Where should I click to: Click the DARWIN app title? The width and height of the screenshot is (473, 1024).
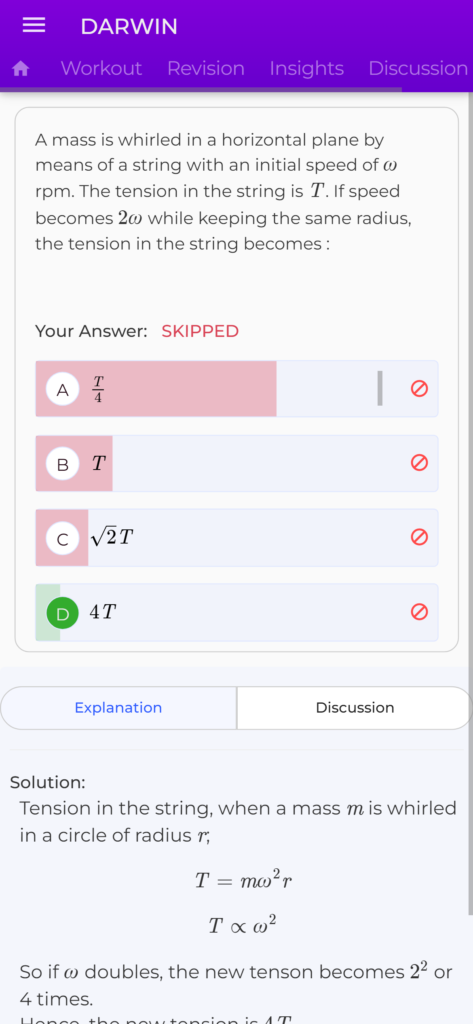coord(129,27)
